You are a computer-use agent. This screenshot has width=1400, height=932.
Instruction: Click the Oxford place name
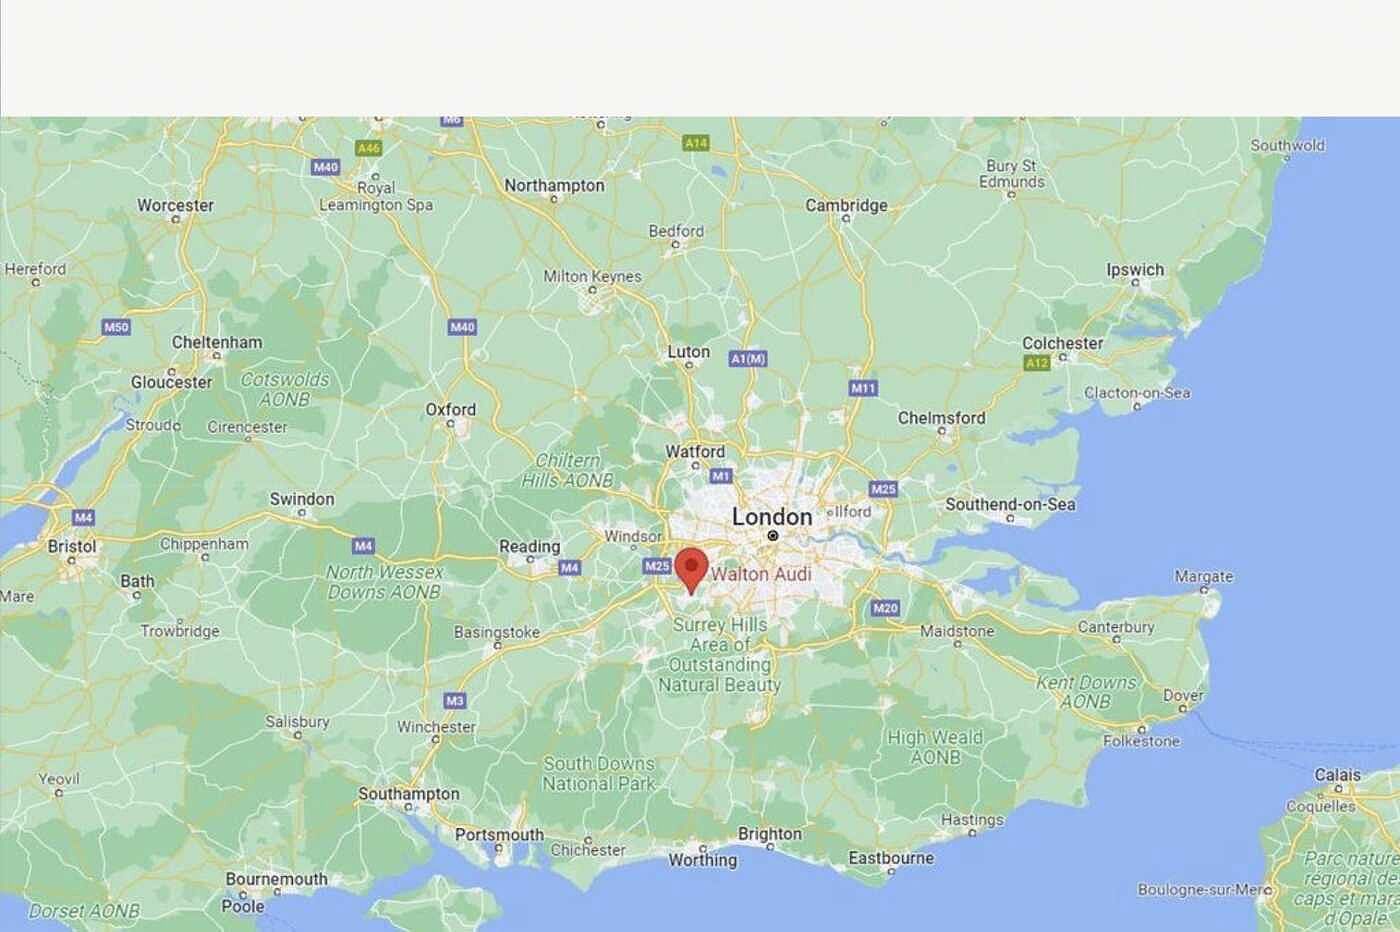point(451,409)
